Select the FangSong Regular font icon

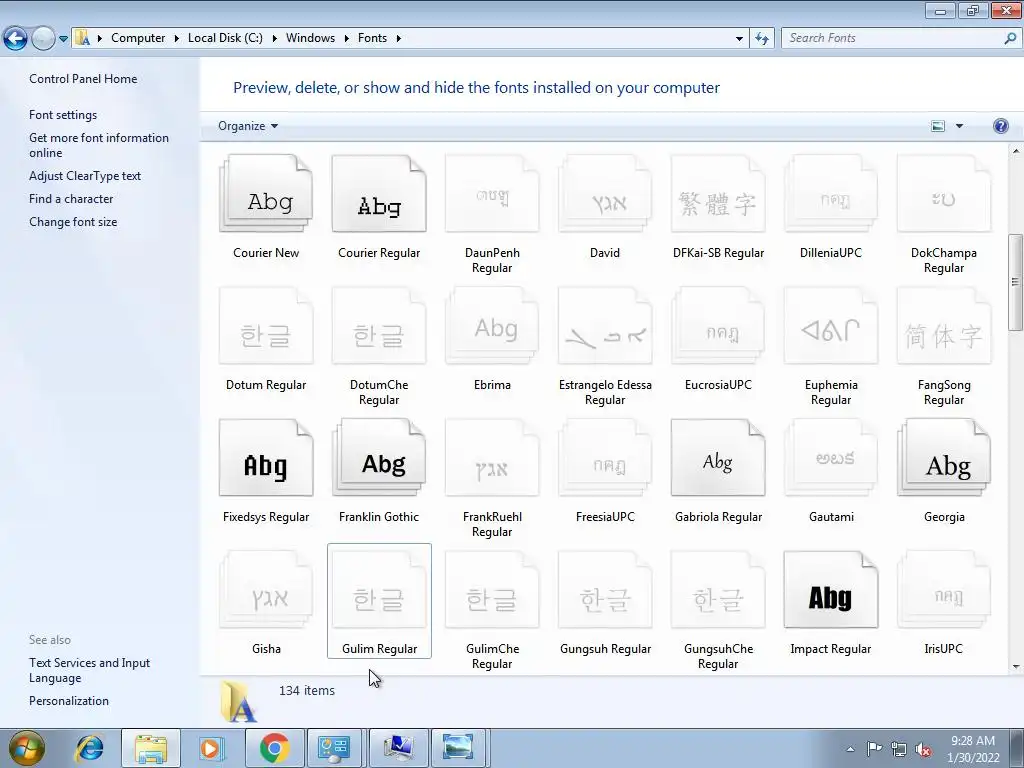click(944, 326)
